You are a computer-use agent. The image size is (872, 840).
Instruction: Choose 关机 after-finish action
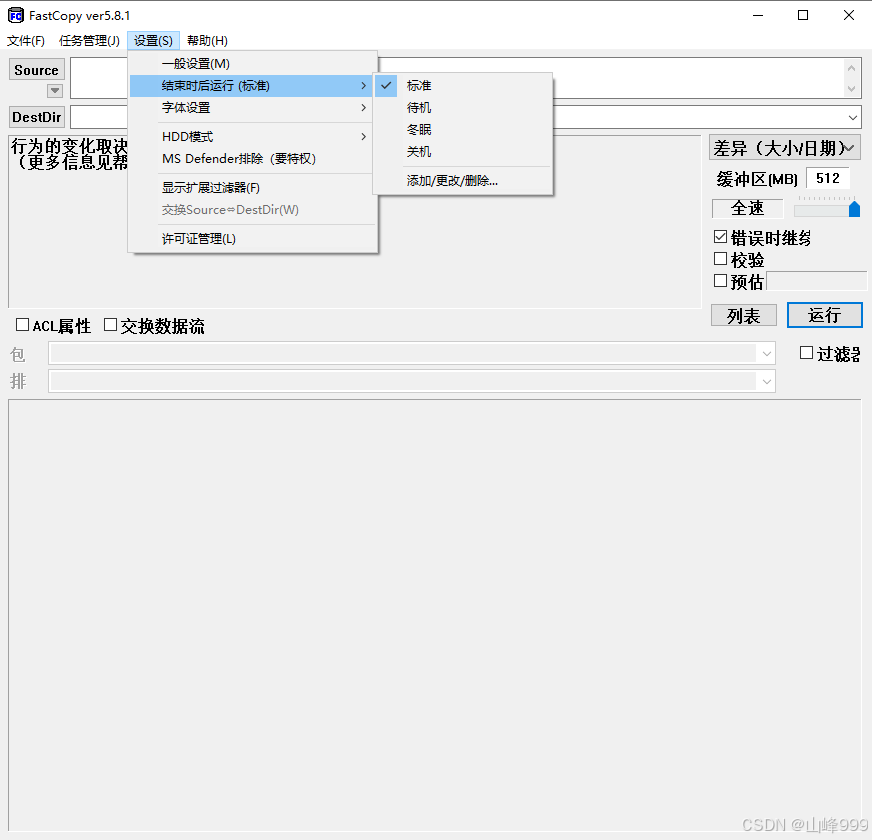[463, 151]
